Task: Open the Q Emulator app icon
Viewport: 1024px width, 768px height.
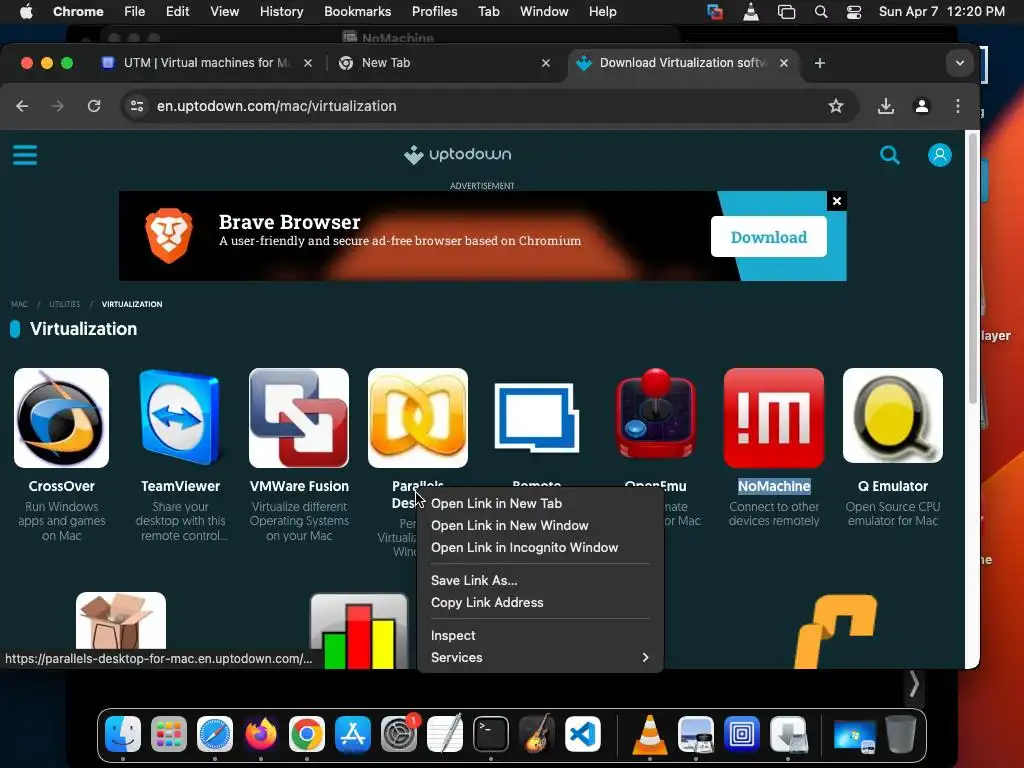Action: tap(893, 416)
